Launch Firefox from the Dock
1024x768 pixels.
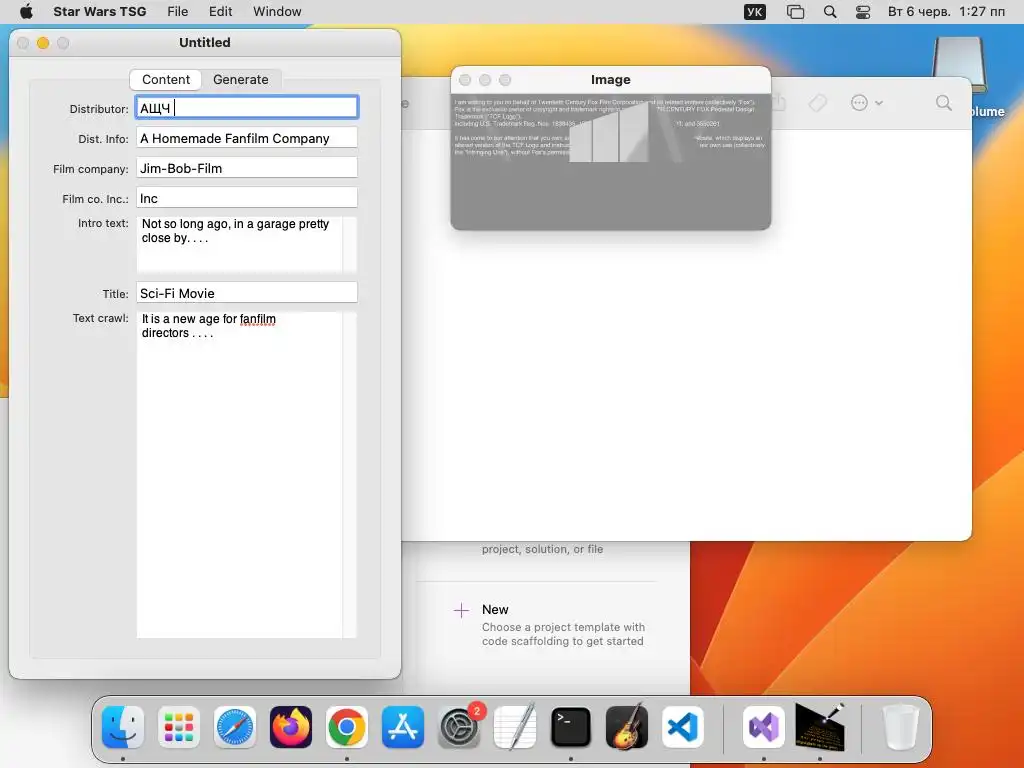291,727
